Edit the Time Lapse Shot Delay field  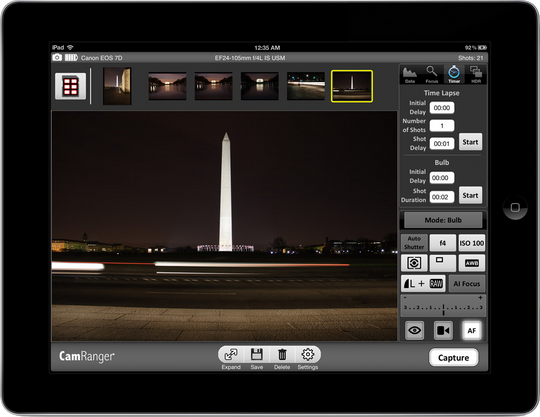point(442,144)
